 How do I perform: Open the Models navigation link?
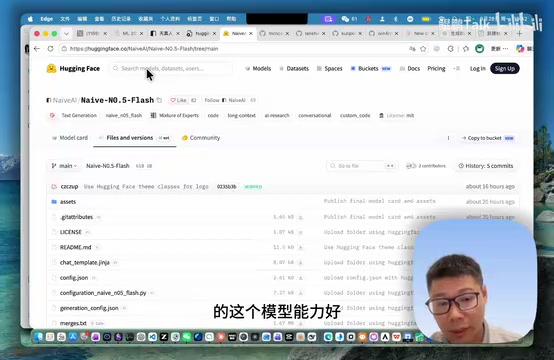point(258,69)
